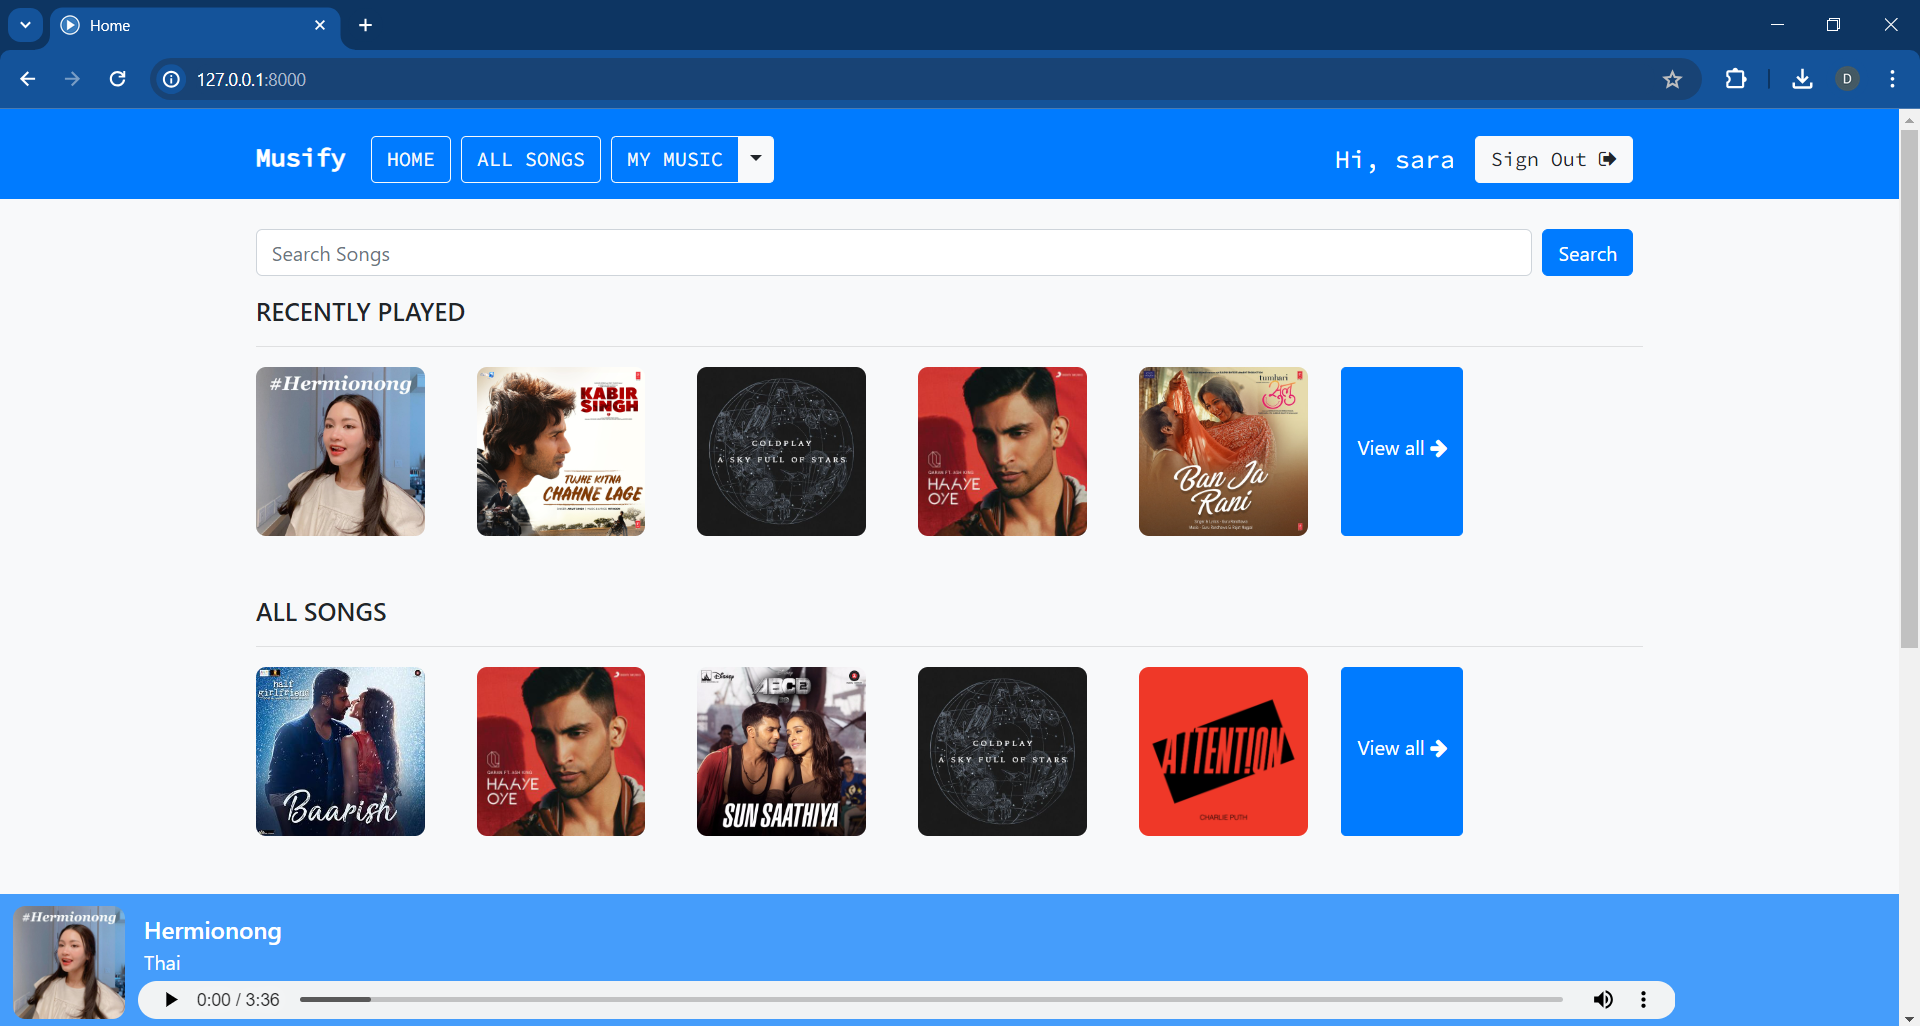View all recently played songs

pos(1402,451)
